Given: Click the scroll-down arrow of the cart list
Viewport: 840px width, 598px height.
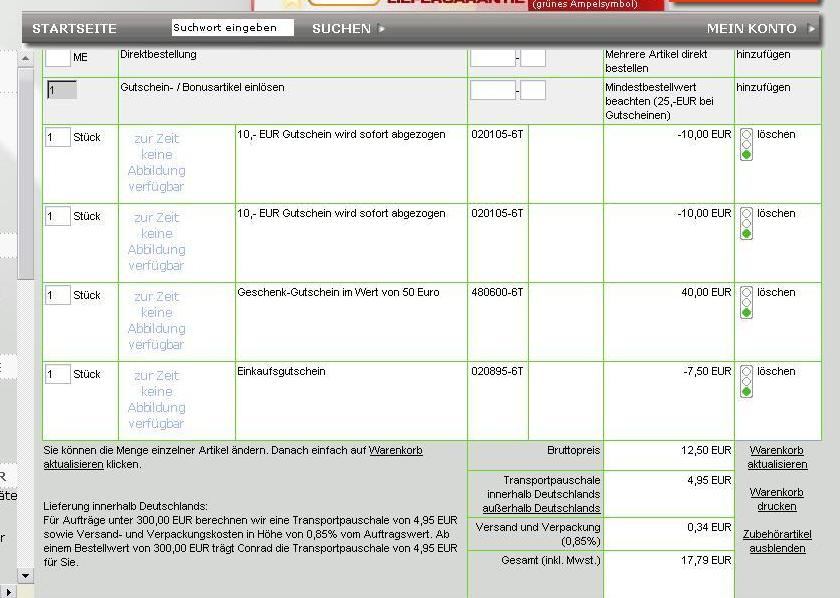Looking at the screenshot, I should coord(25,575).
